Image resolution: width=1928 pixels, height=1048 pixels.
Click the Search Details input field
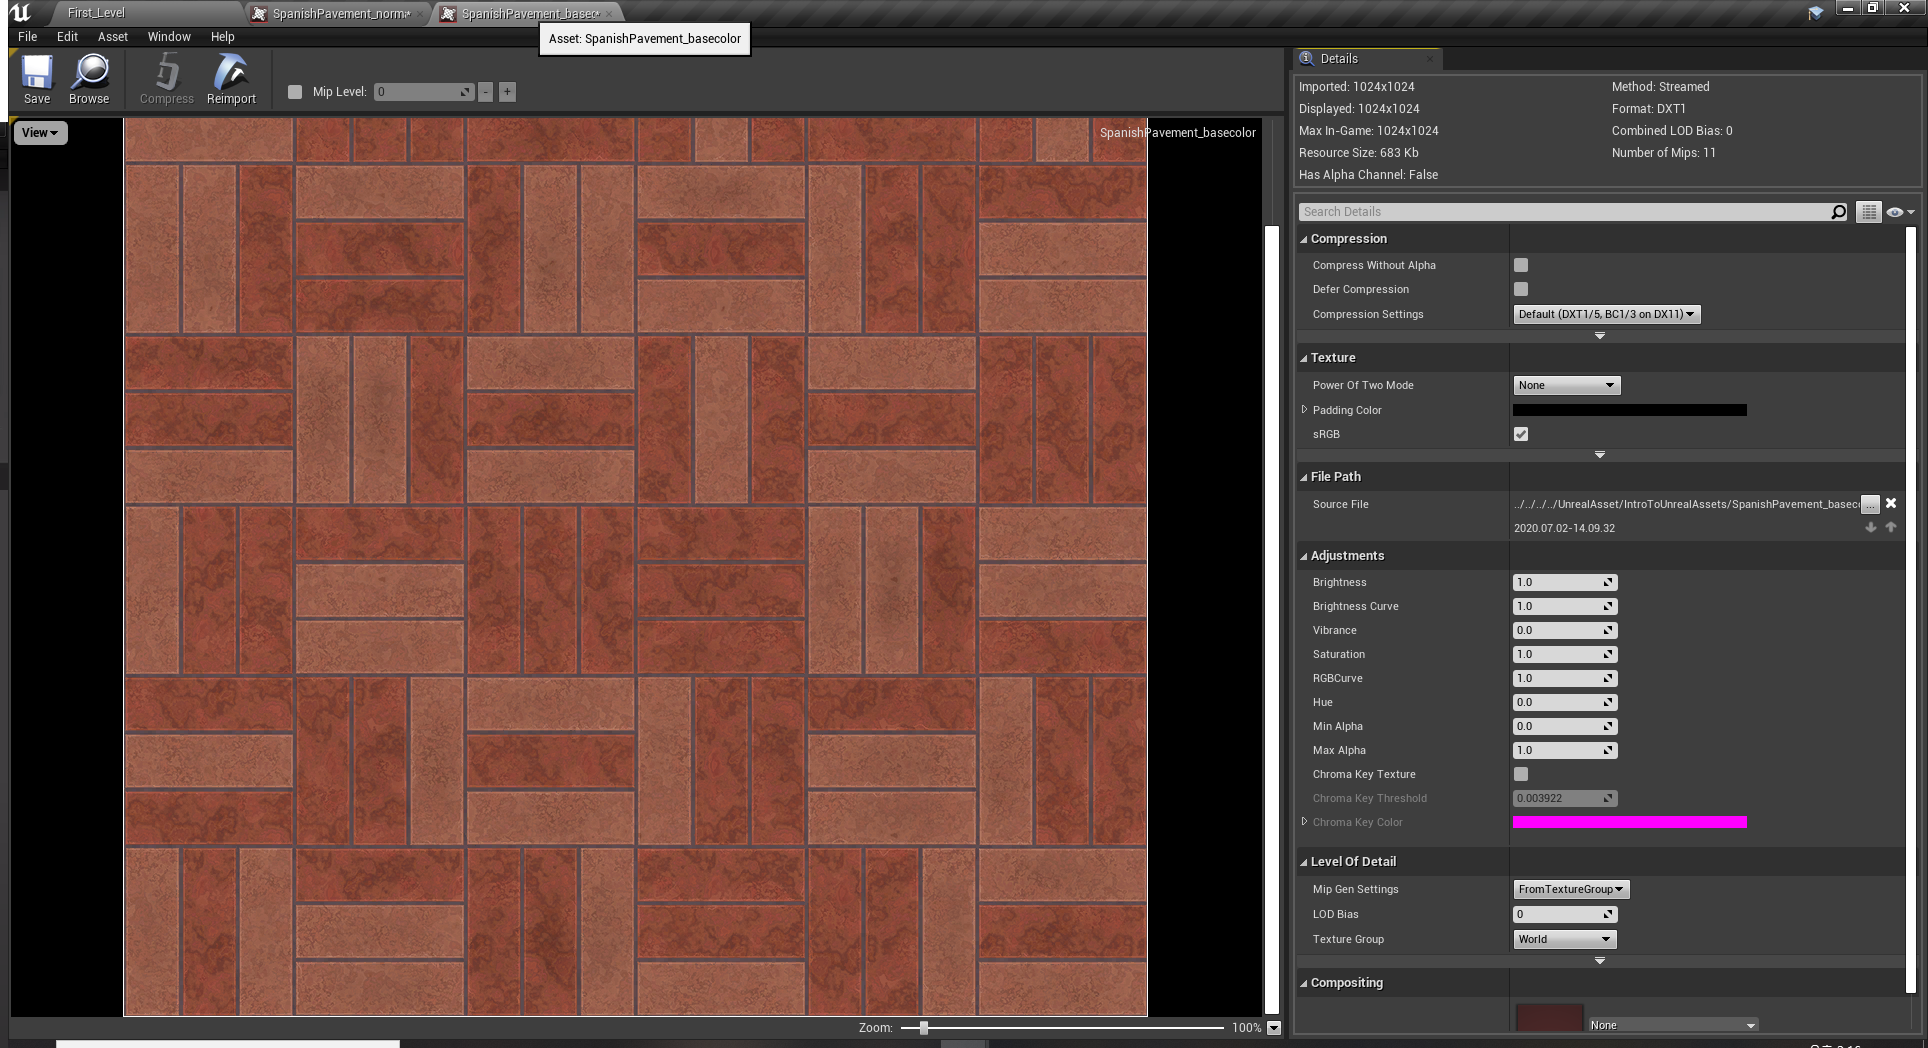click(x=1565, y=212)
